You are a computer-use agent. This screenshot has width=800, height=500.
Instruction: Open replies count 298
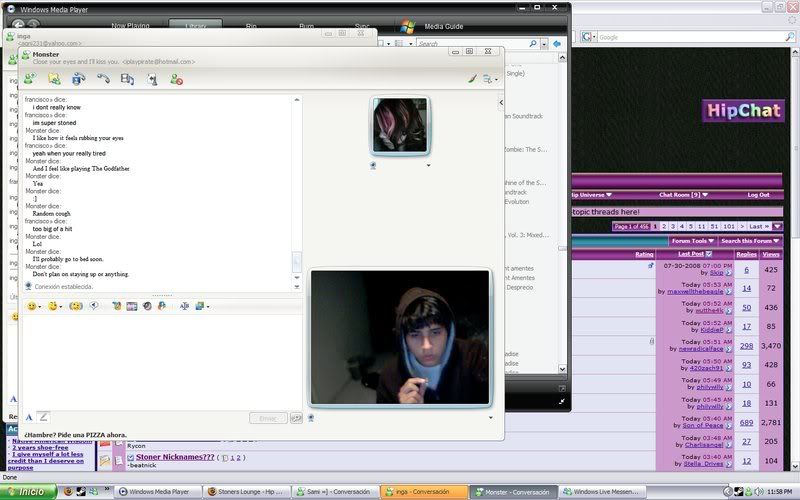pyautogui.click(x=746, y=346)
